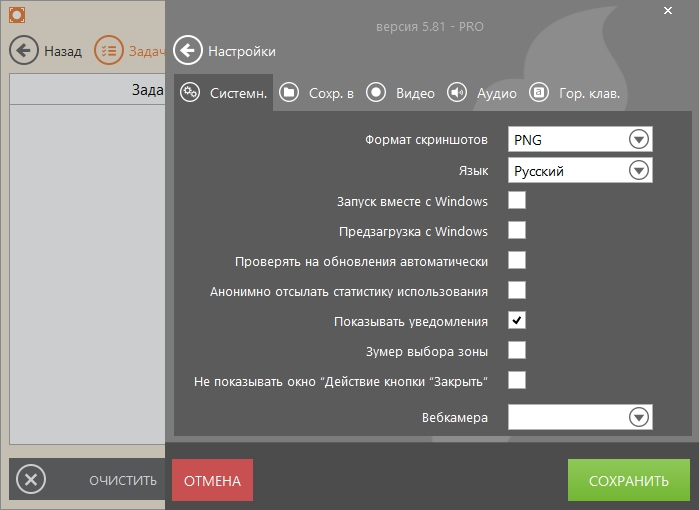
Task: Click the Вебкамера label
Action: [455, 418]
